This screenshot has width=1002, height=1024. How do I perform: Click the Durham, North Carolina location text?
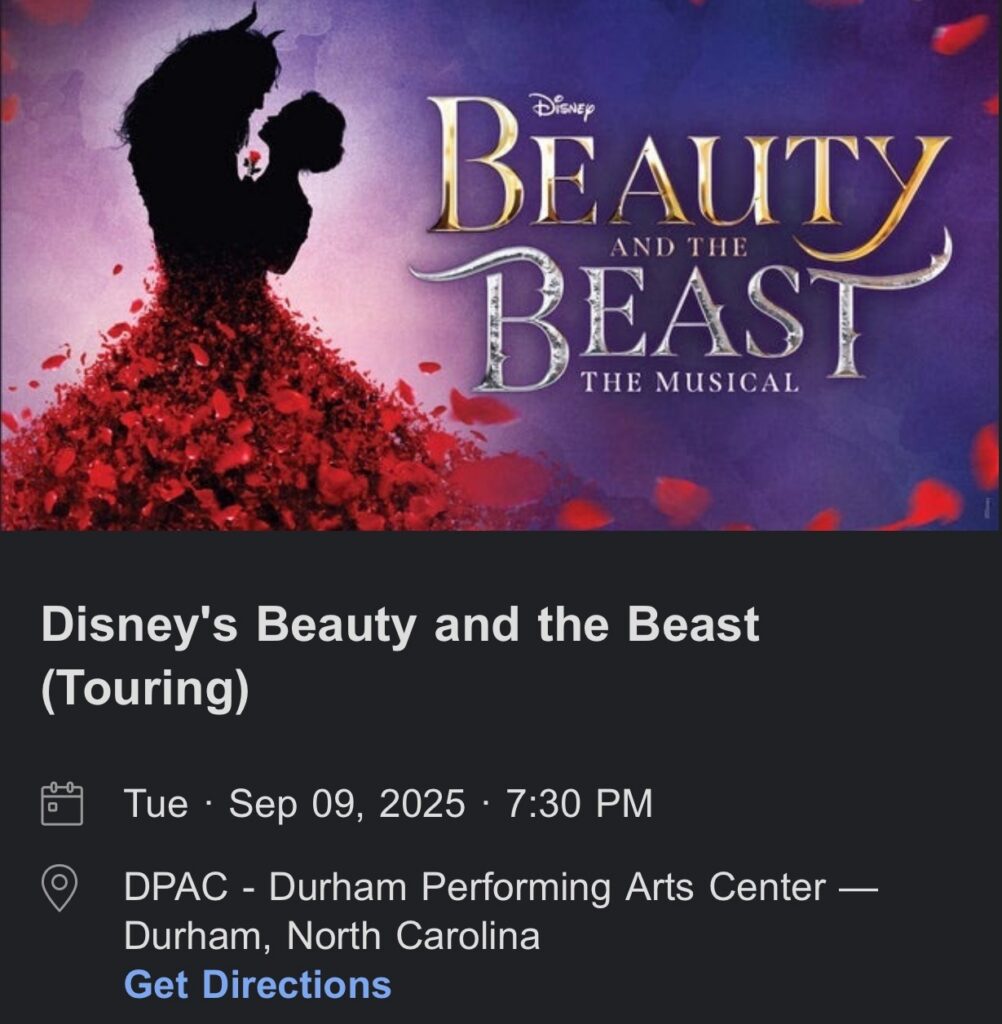pyautogui.click(x=332, y=936)
